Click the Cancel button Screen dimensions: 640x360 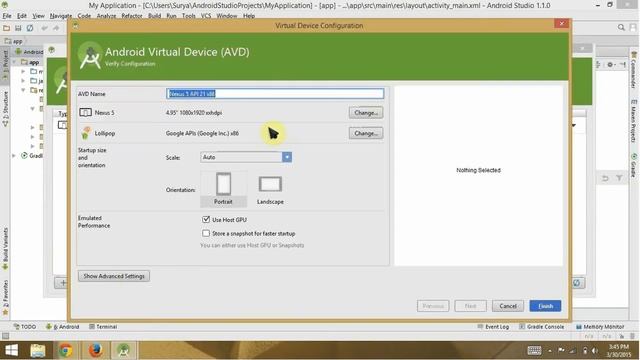click(x=508, y=306)
